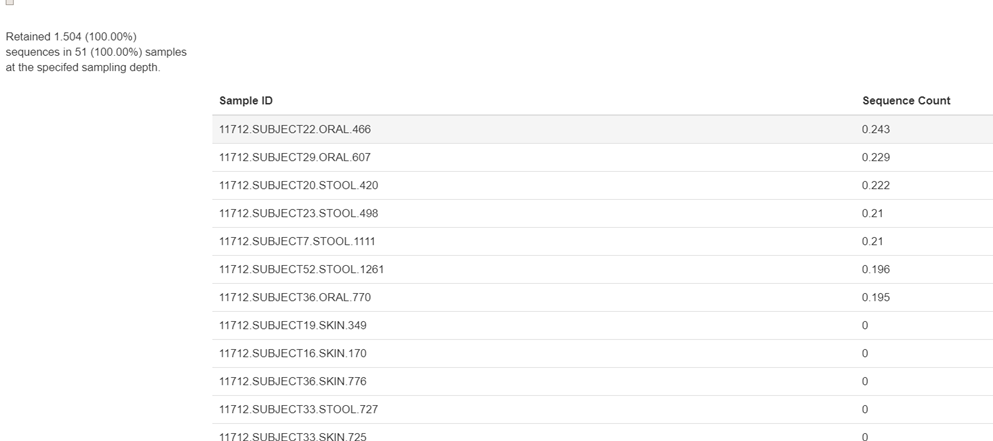Select sample 11712.SUBJECT20.STOOL.420

tap(298, 185)
